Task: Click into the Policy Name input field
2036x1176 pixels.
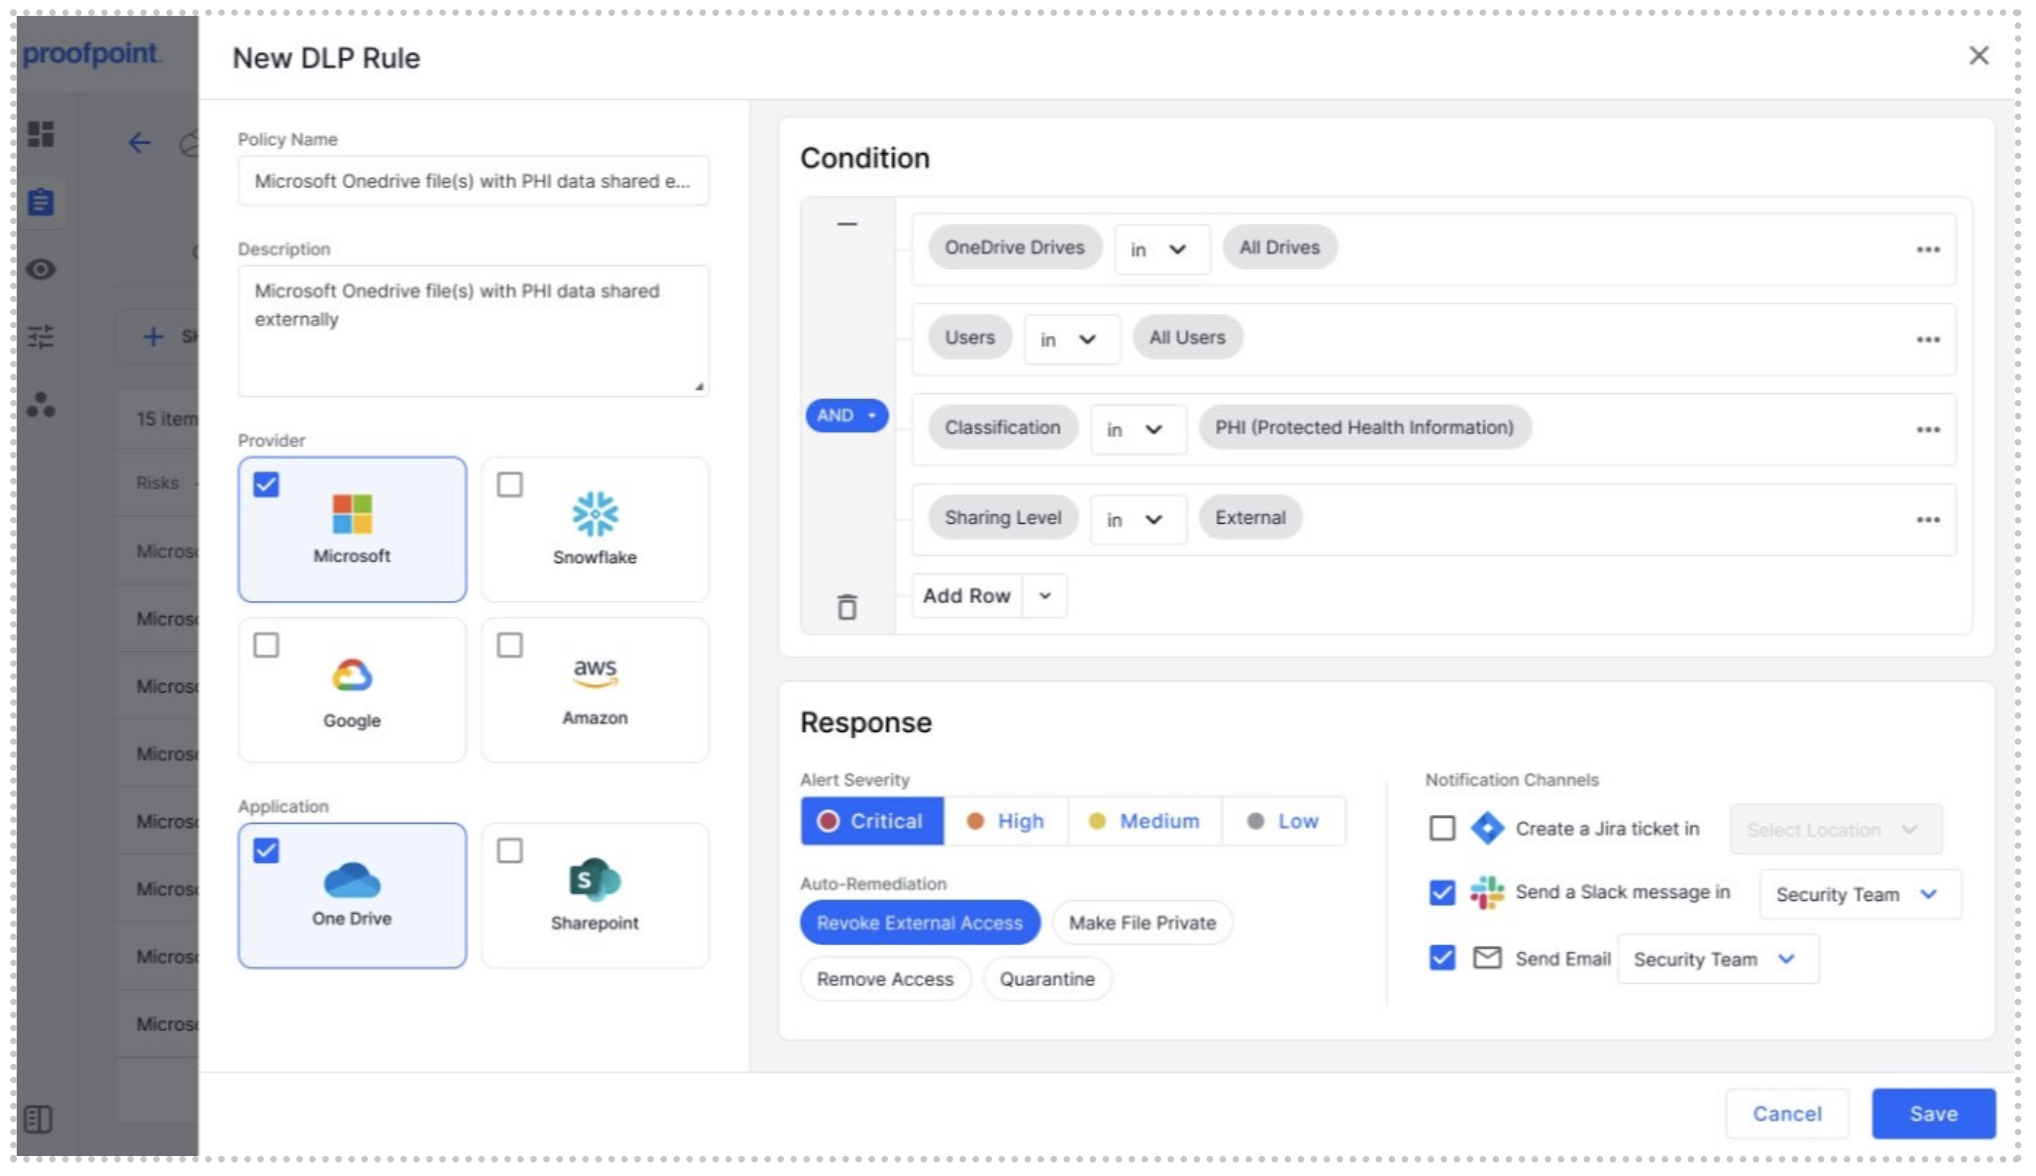Action: [x=473, y=181]
